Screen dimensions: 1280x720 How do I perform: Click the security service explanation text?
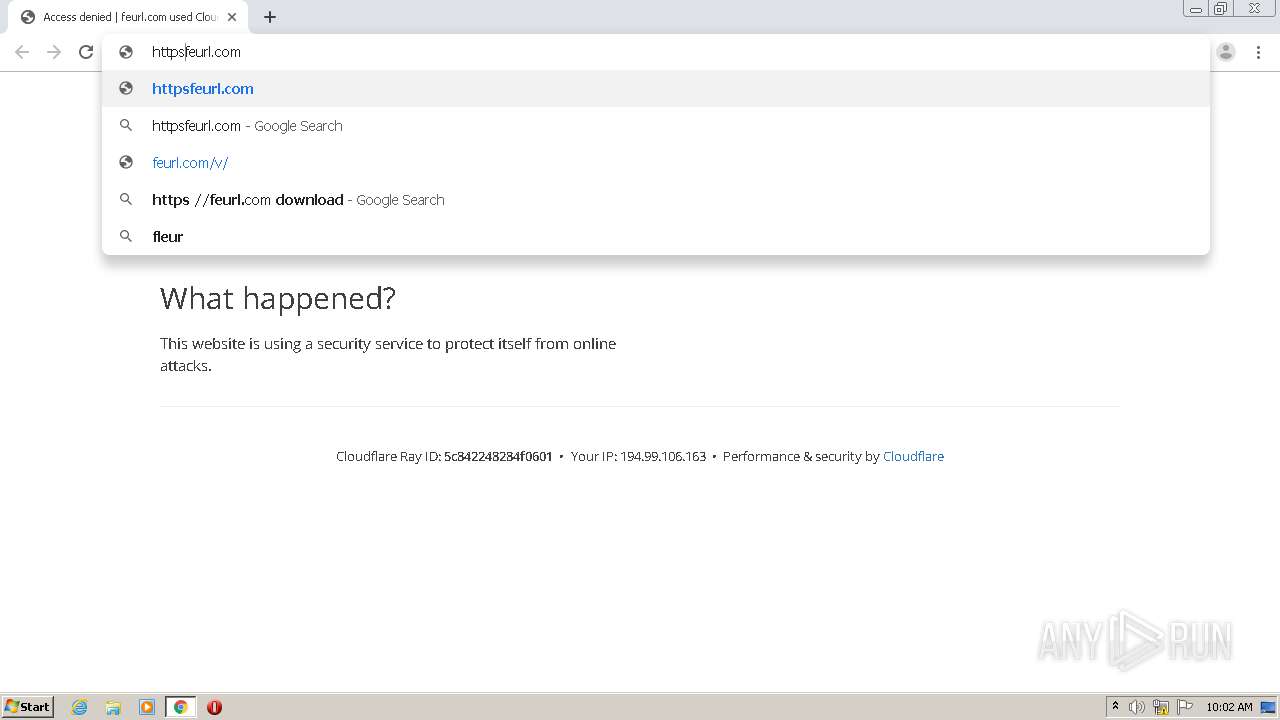pyautogui.click(x=388, y=354)
